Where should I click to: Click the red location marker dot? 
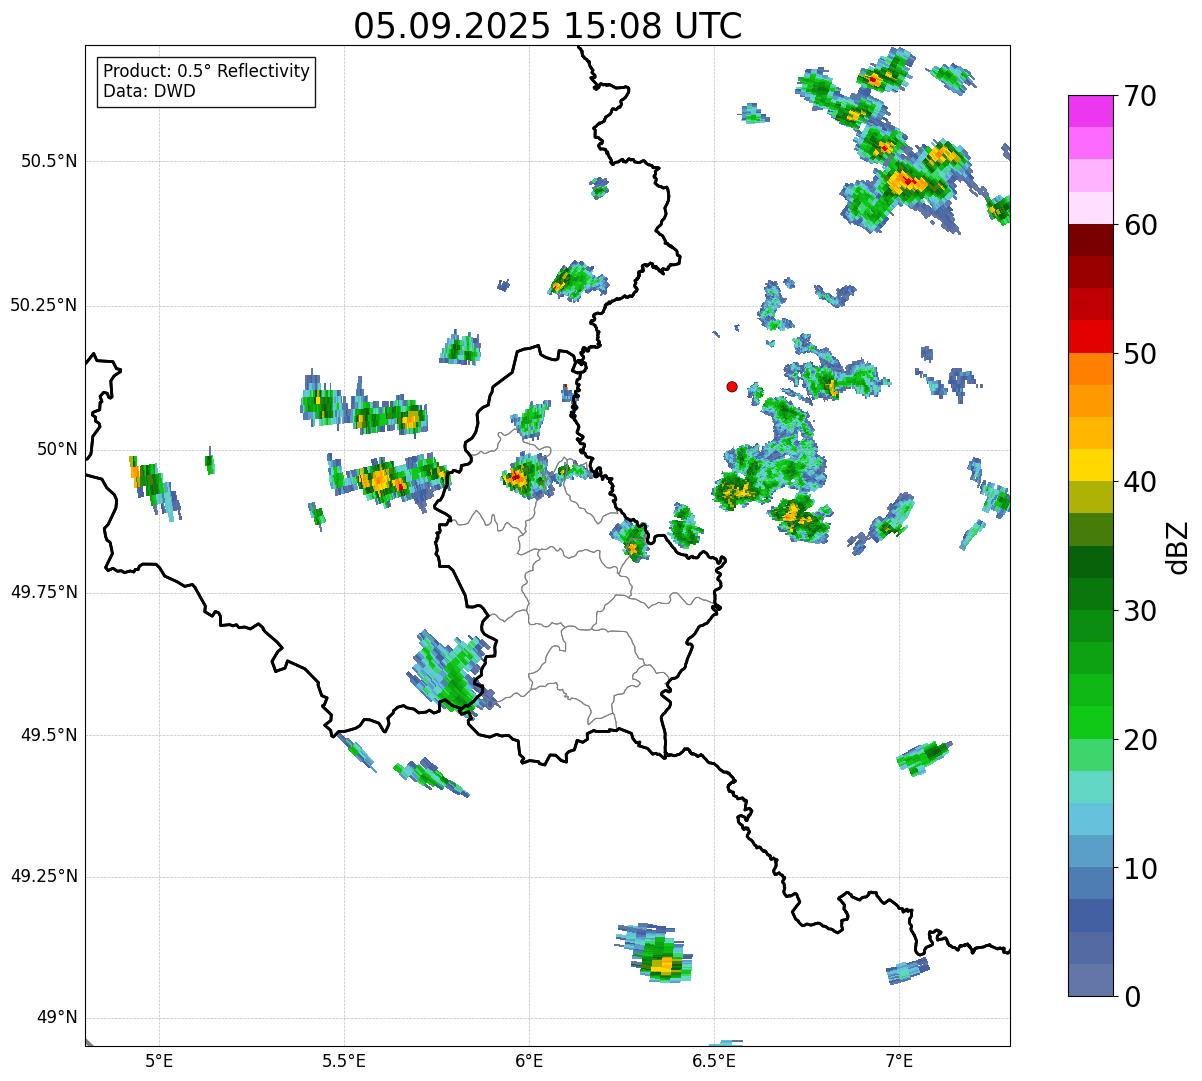[x=732, y=387]
